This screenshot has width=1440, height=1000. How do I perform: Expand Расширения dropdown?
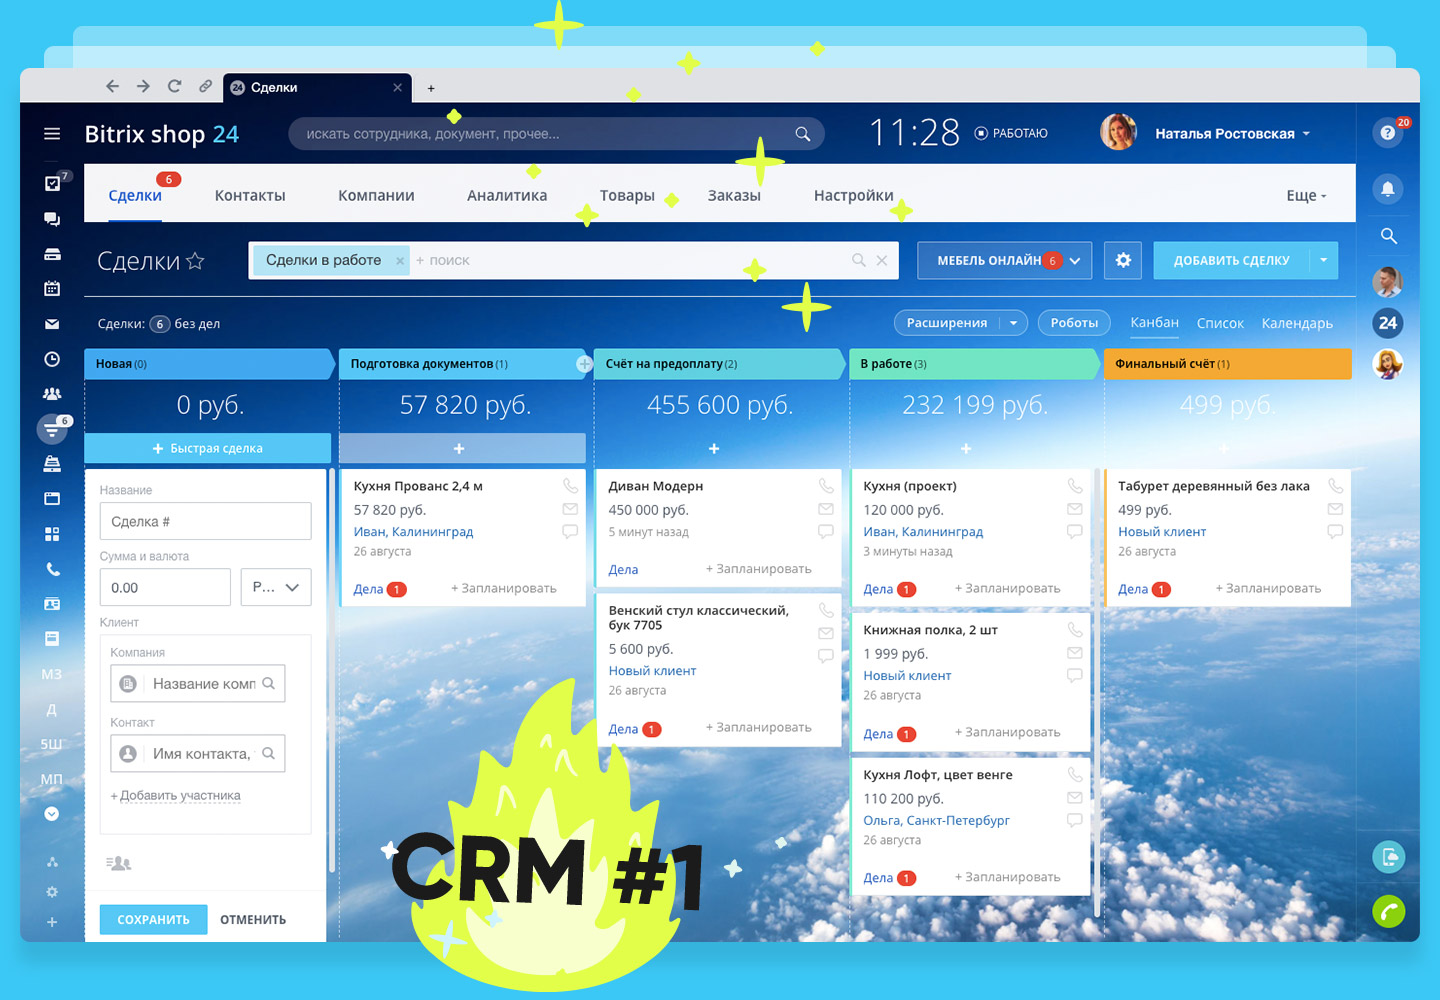coord(1013,323)
